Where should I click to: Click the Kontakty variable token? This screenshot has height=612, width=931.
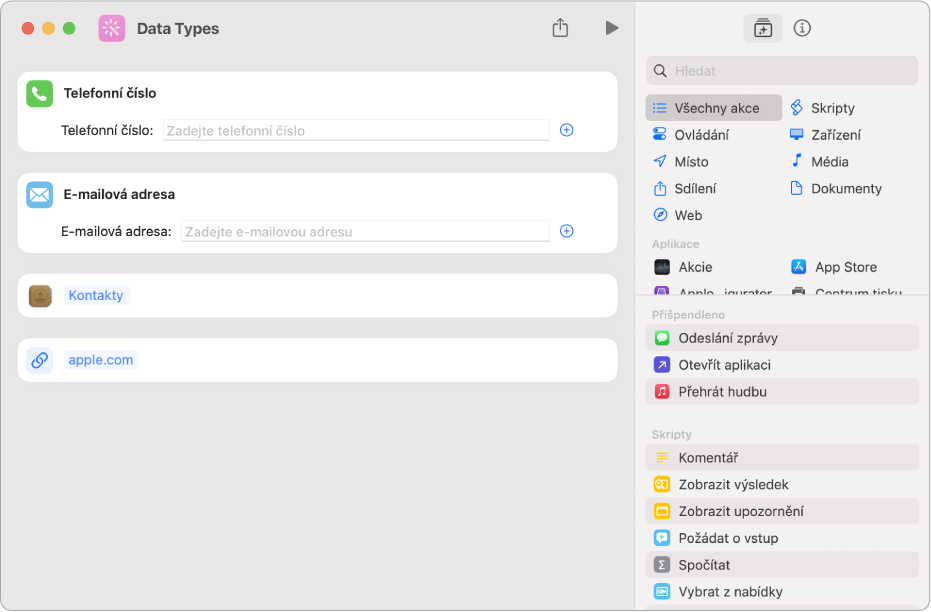[x=96, y=295]
